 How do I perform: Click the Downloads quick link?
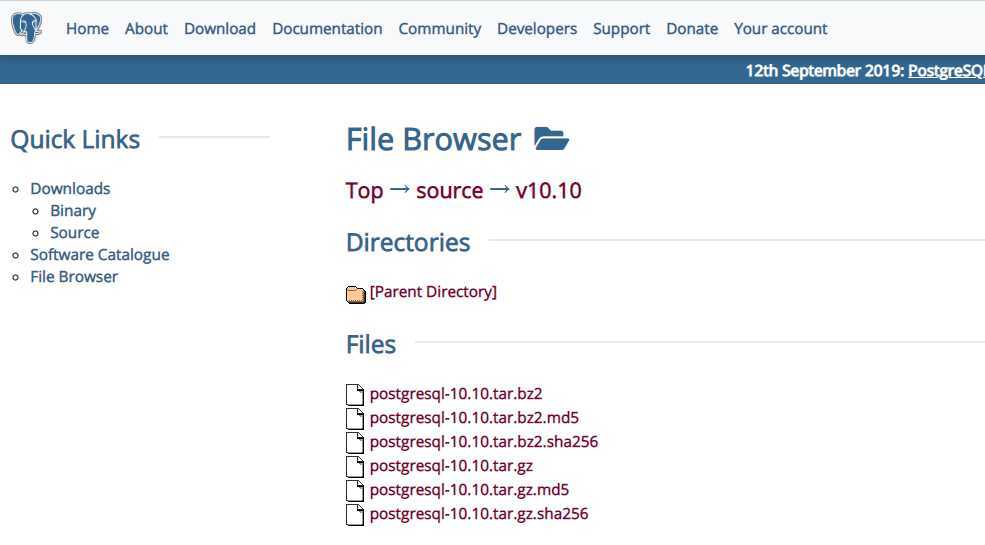tap(70, 188)
